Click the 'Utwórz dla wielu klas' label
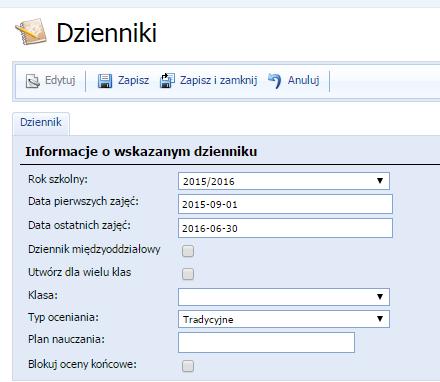Viewport: 440px width, 382px height. click(79, 272)
